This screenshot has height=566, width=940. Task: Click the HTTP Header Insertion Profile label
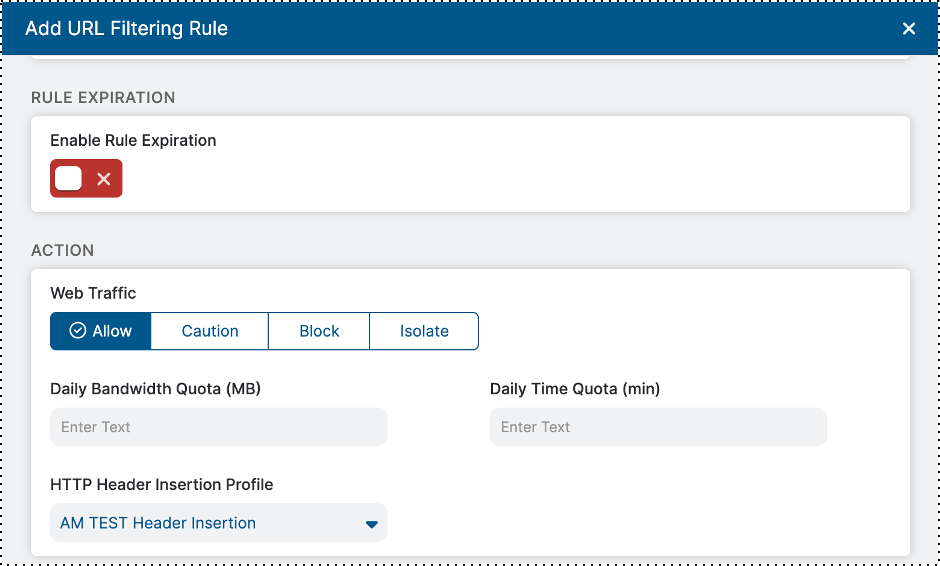click(x=161, y=485)
